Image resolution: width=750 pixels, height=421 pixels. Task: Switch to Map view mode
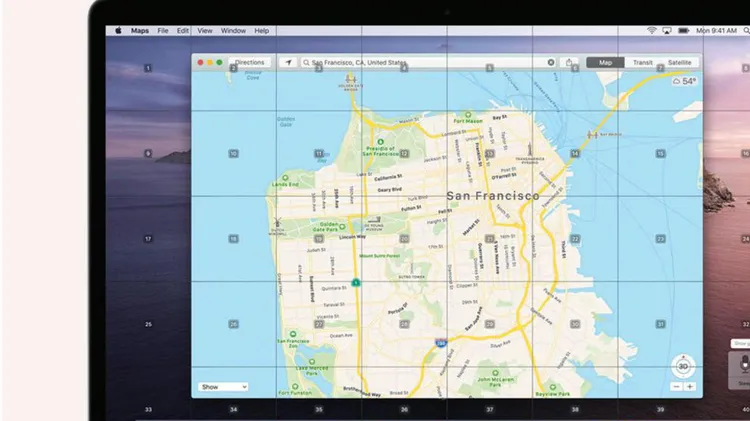click(x=605, y=63)
